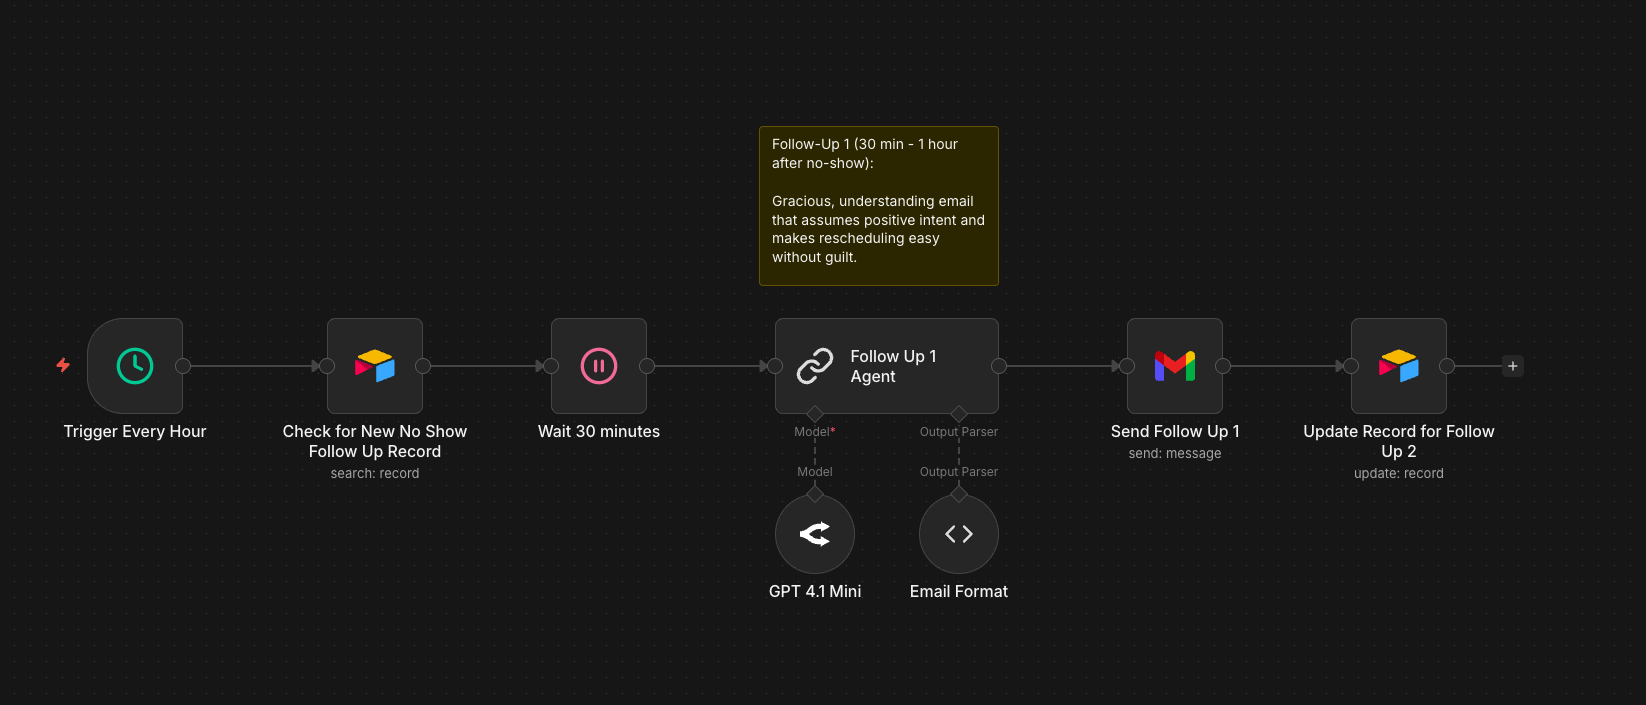Open the GPT 4.1 Mini model node
The image size is (1646, 705).
click(x=815, y=534)
